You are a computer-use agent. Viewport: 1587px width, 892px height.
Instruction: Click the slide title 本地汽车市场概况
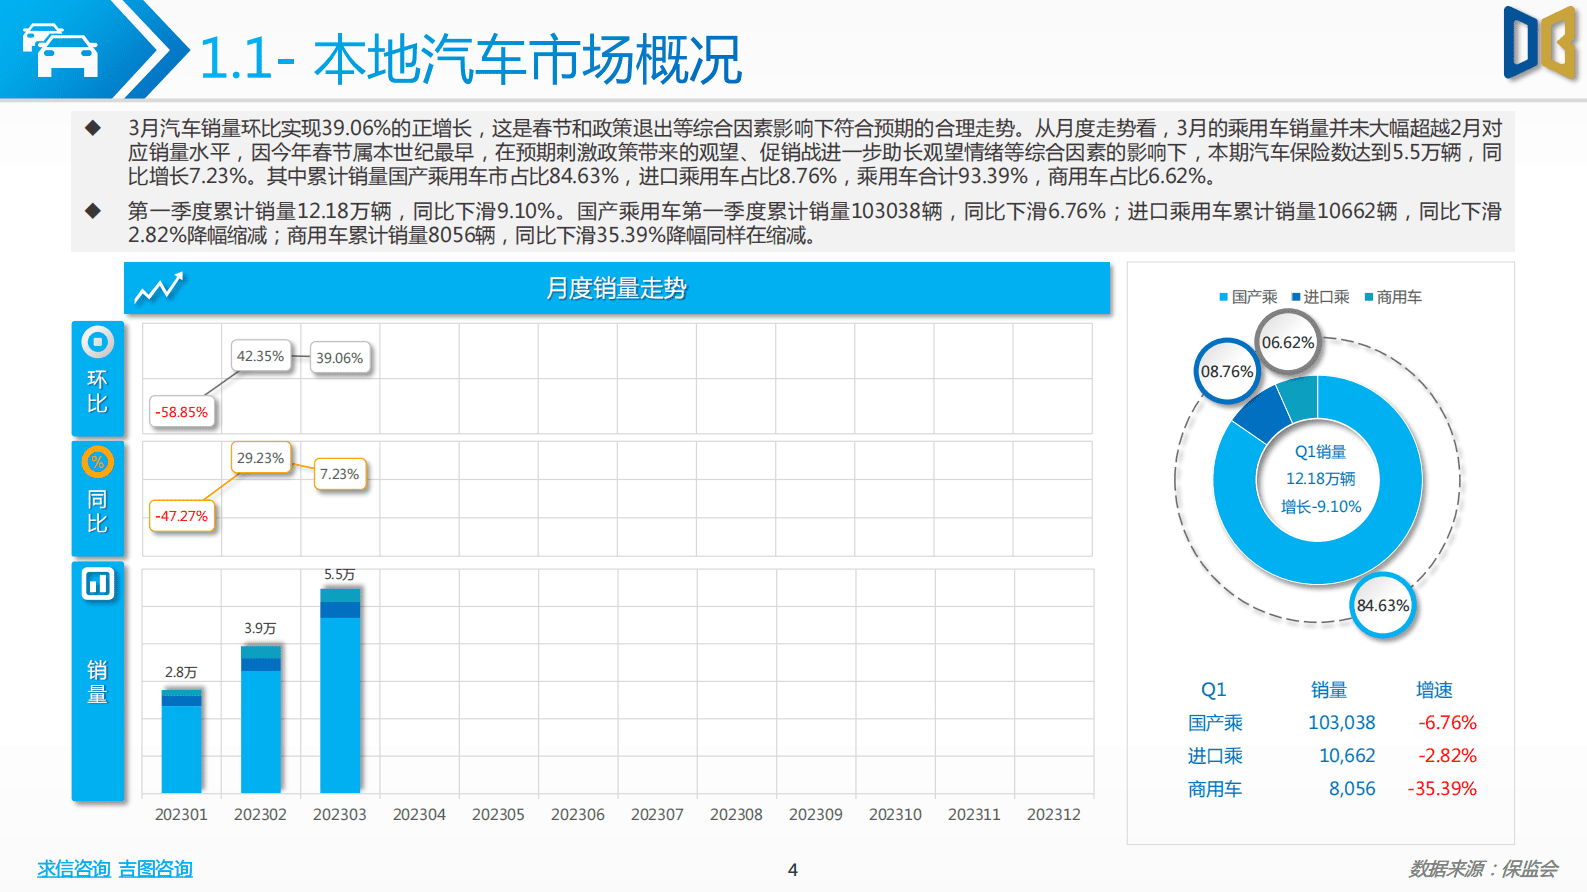[x=528, y=59]
